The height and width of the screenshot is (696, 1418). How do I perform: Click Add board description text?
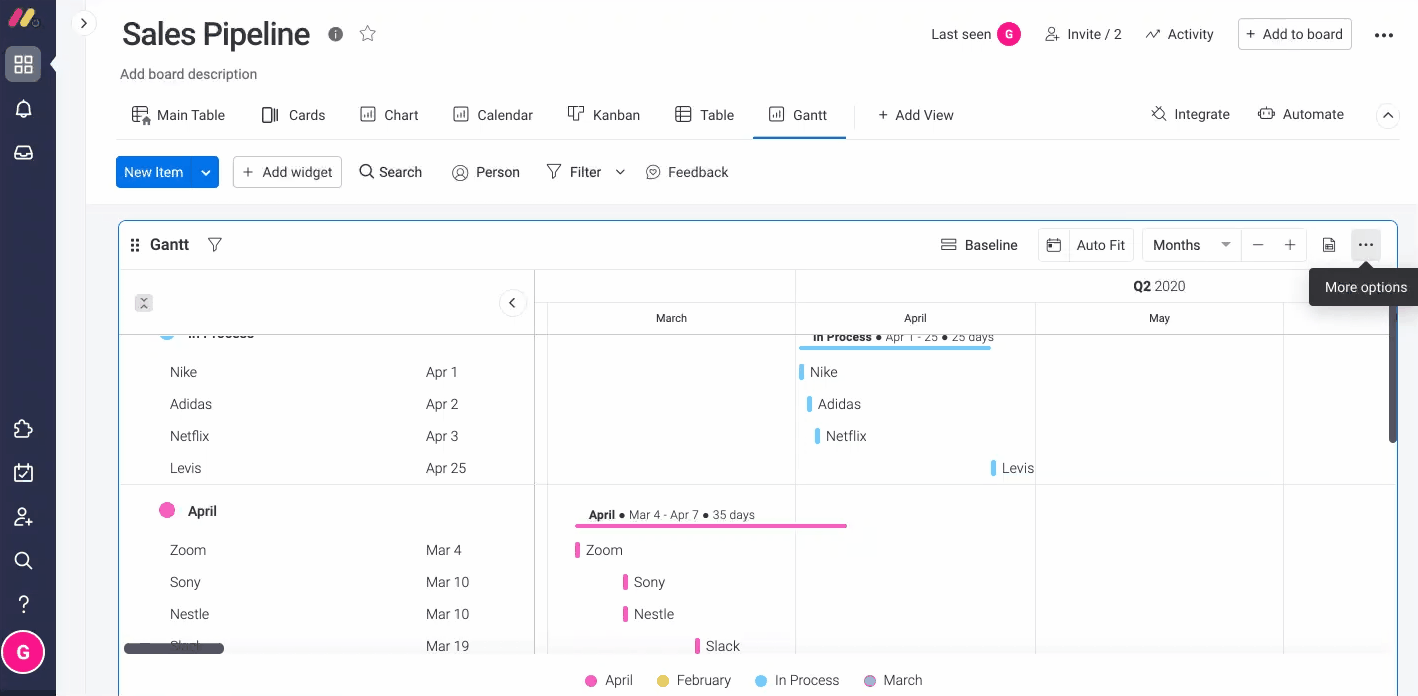[188, 74]
